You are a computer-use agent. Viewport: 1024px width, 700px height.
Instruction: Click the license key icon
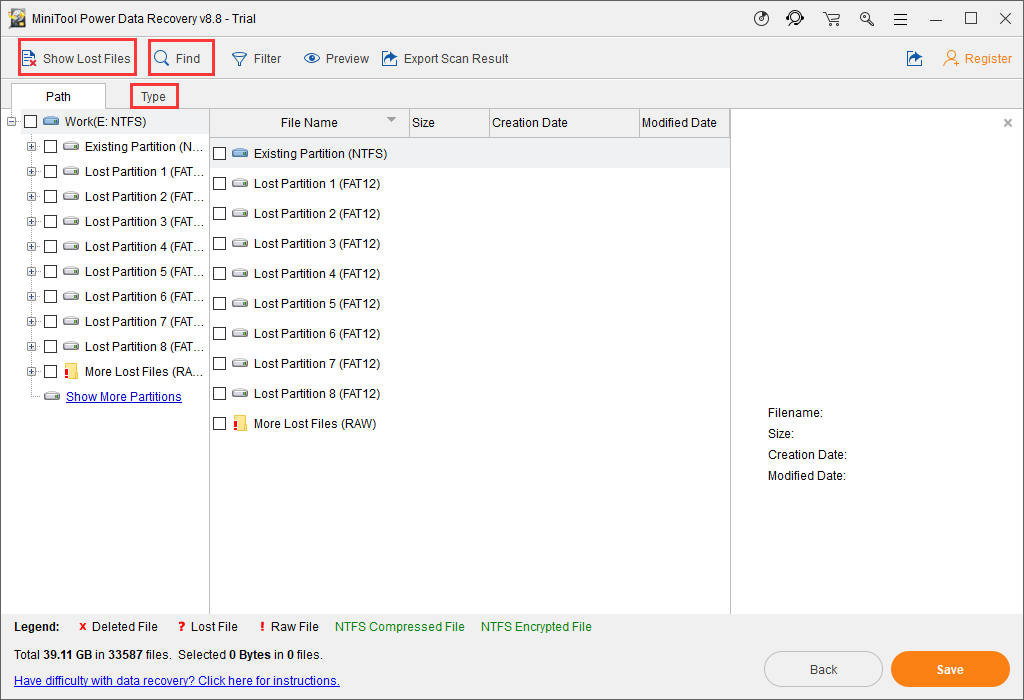click(866, 19)
